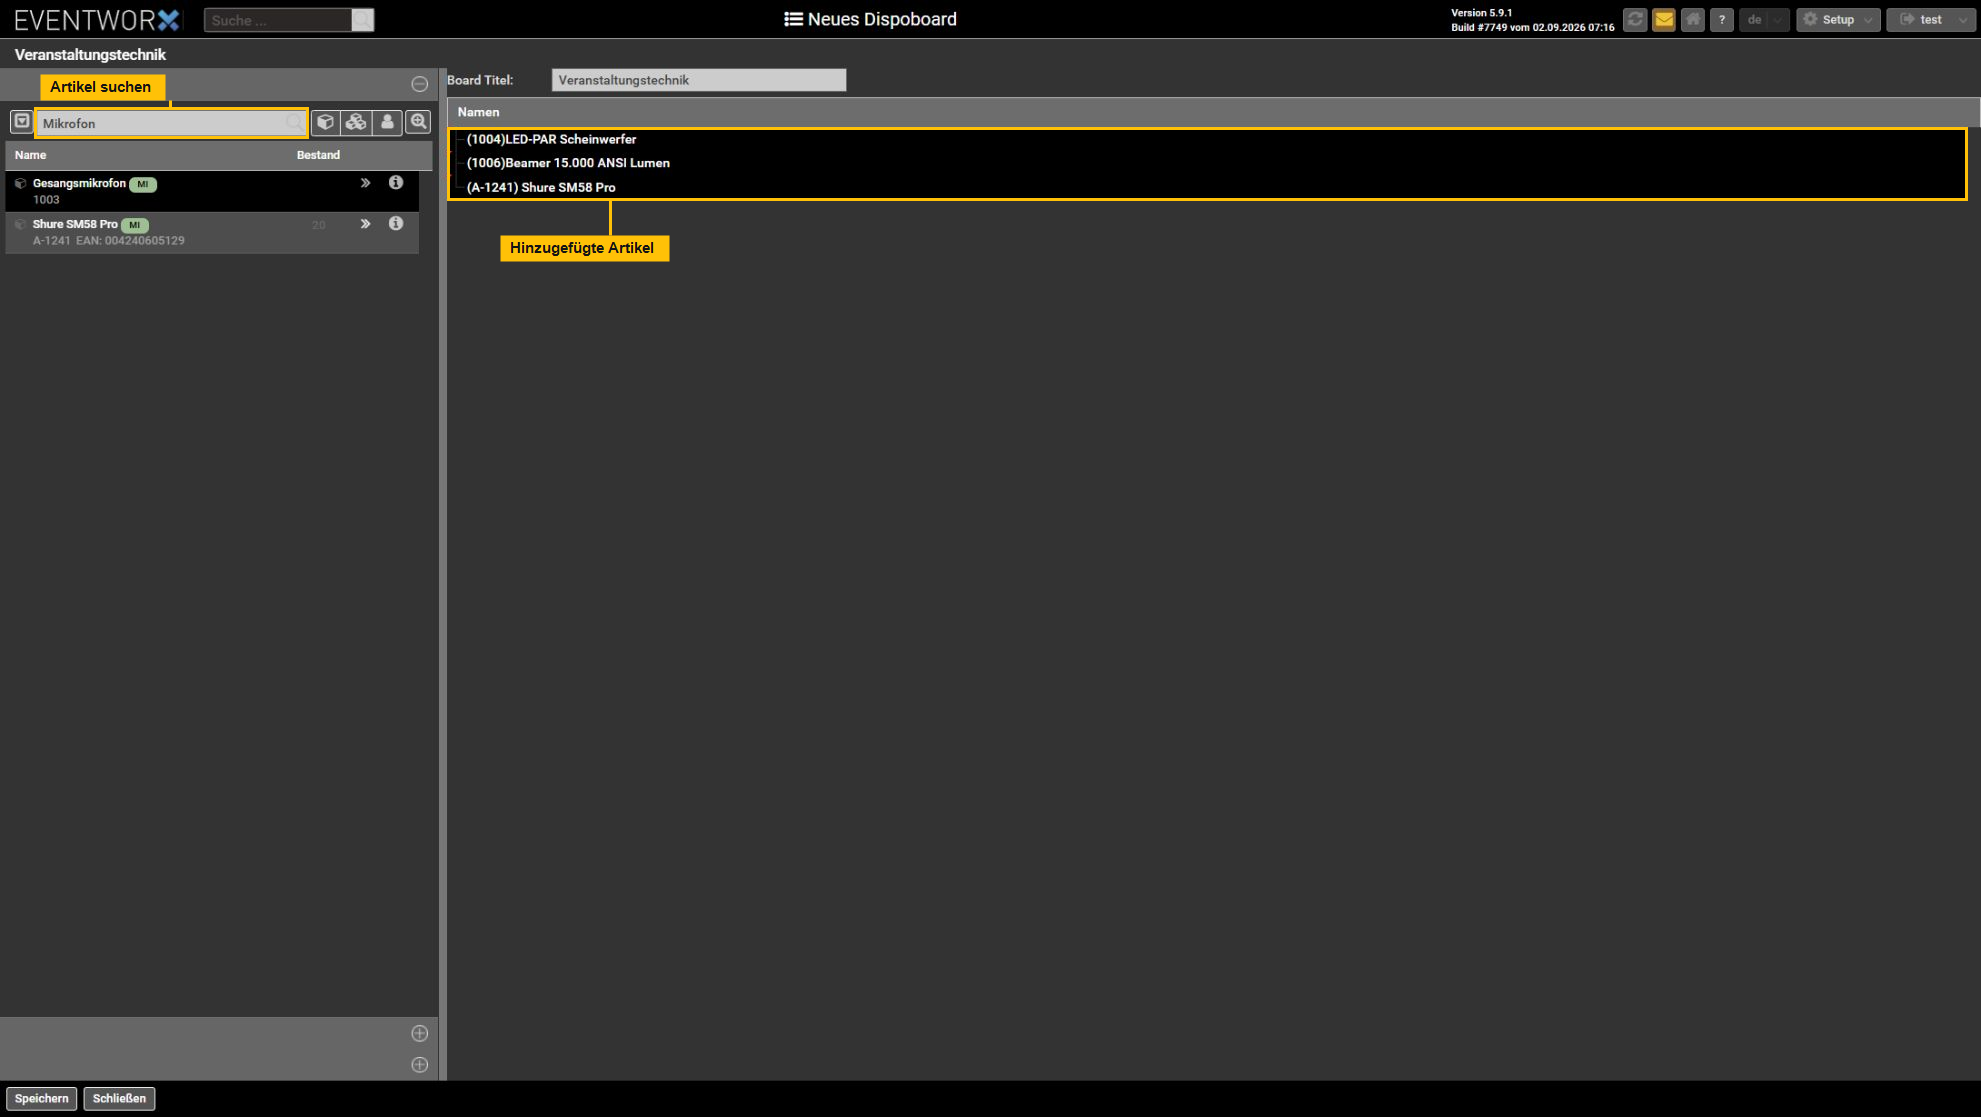The image size is (1981, 1117).
Task: Open the Setup dropdown menu
Action: [x=1838, y=20]
